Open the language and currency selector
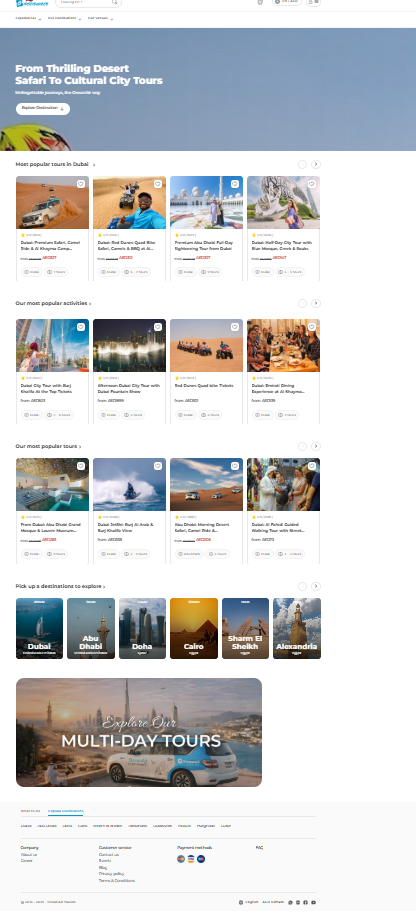 [287, 2]
